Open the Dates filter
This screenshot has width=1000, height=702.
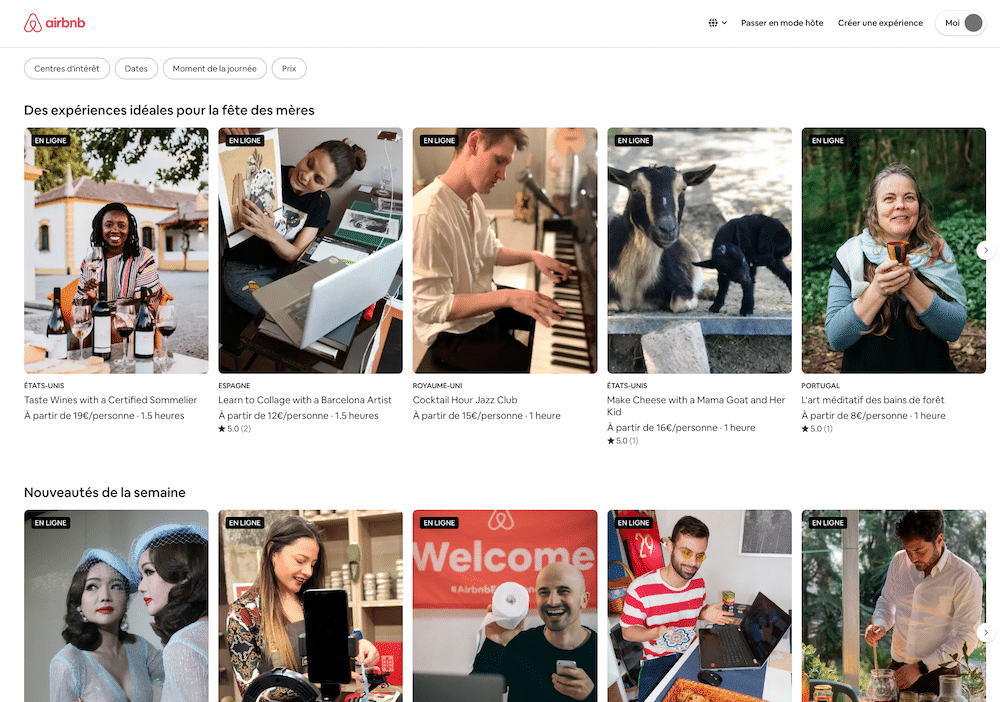[x=136, y=69]
